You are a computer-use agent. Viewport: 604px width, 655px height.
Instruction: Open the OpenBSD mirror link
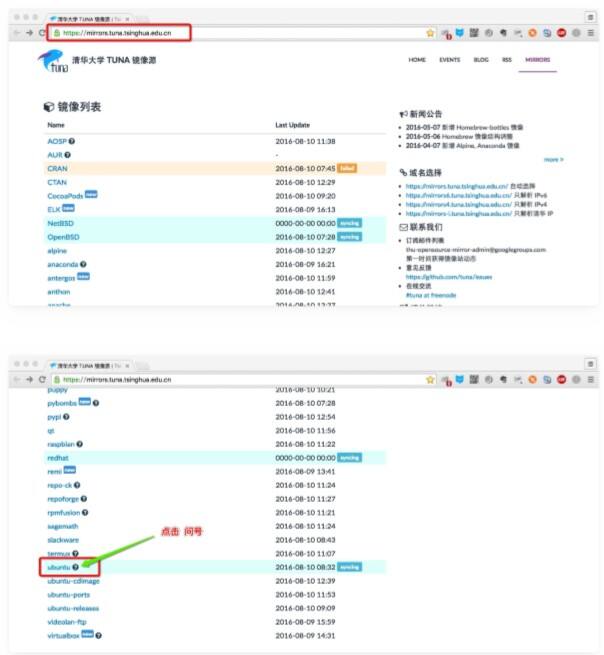point(63,237)
